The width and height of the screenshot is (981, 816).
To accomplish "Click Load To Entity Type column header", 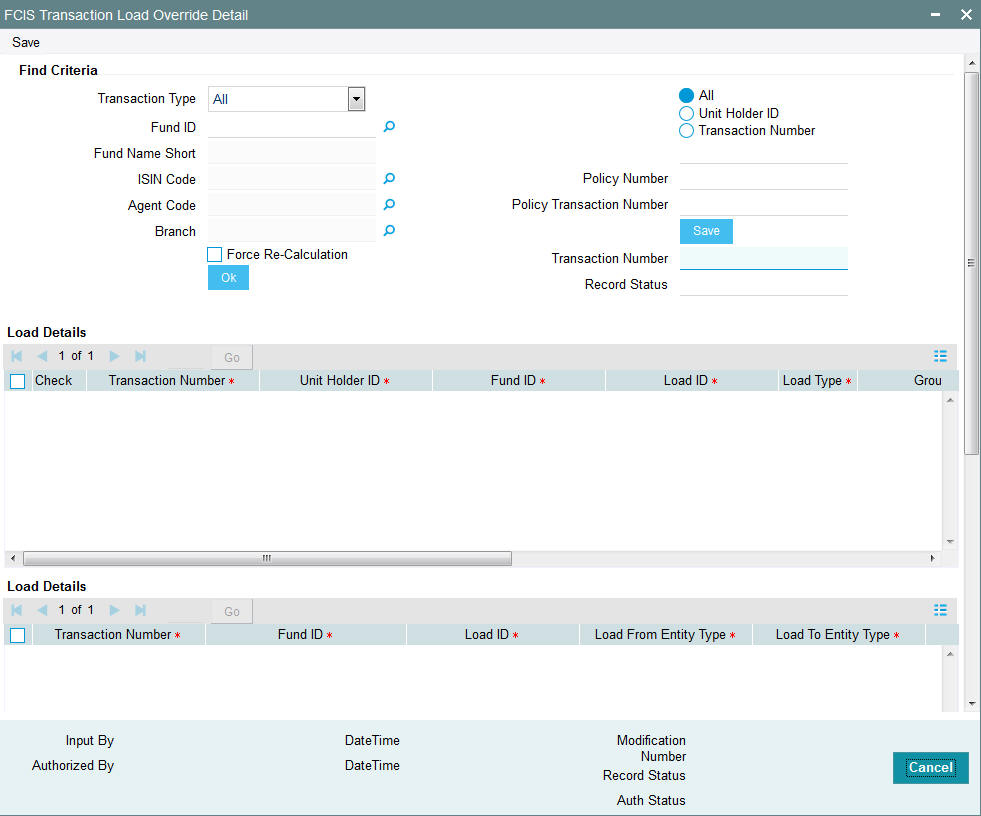I will coord(838,635).
